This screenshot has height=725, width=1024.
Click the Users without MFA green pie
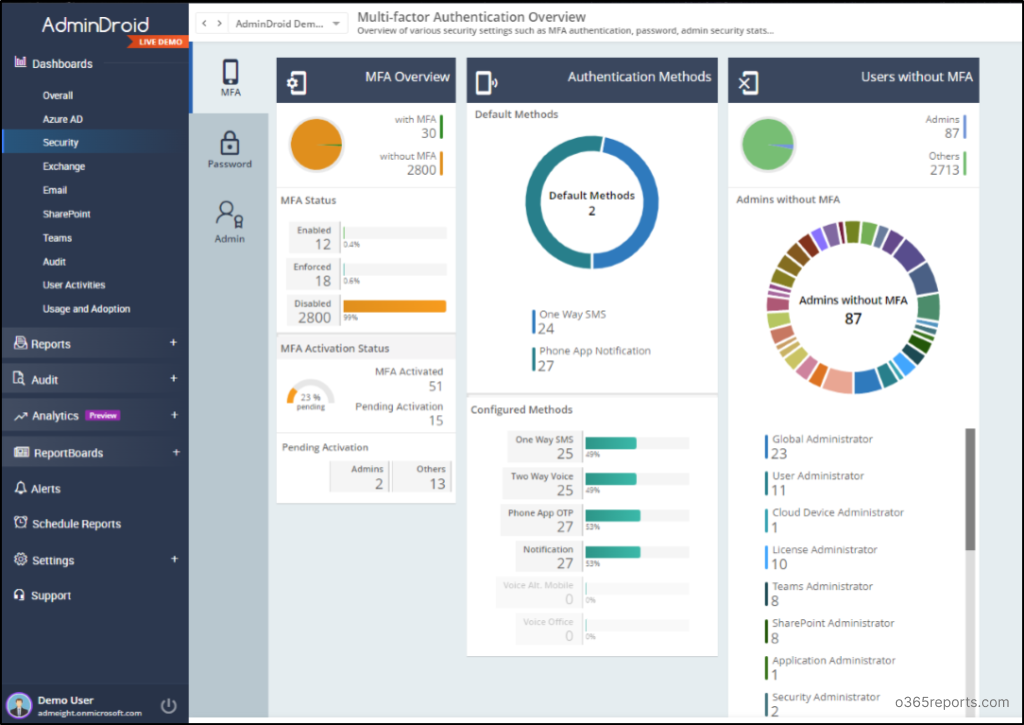[768, 144]
